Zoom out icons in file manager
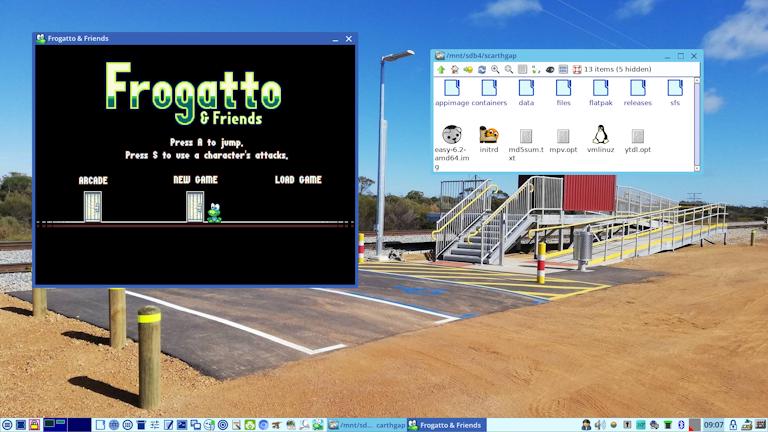The image size is (768, 432). click(509, 70)
